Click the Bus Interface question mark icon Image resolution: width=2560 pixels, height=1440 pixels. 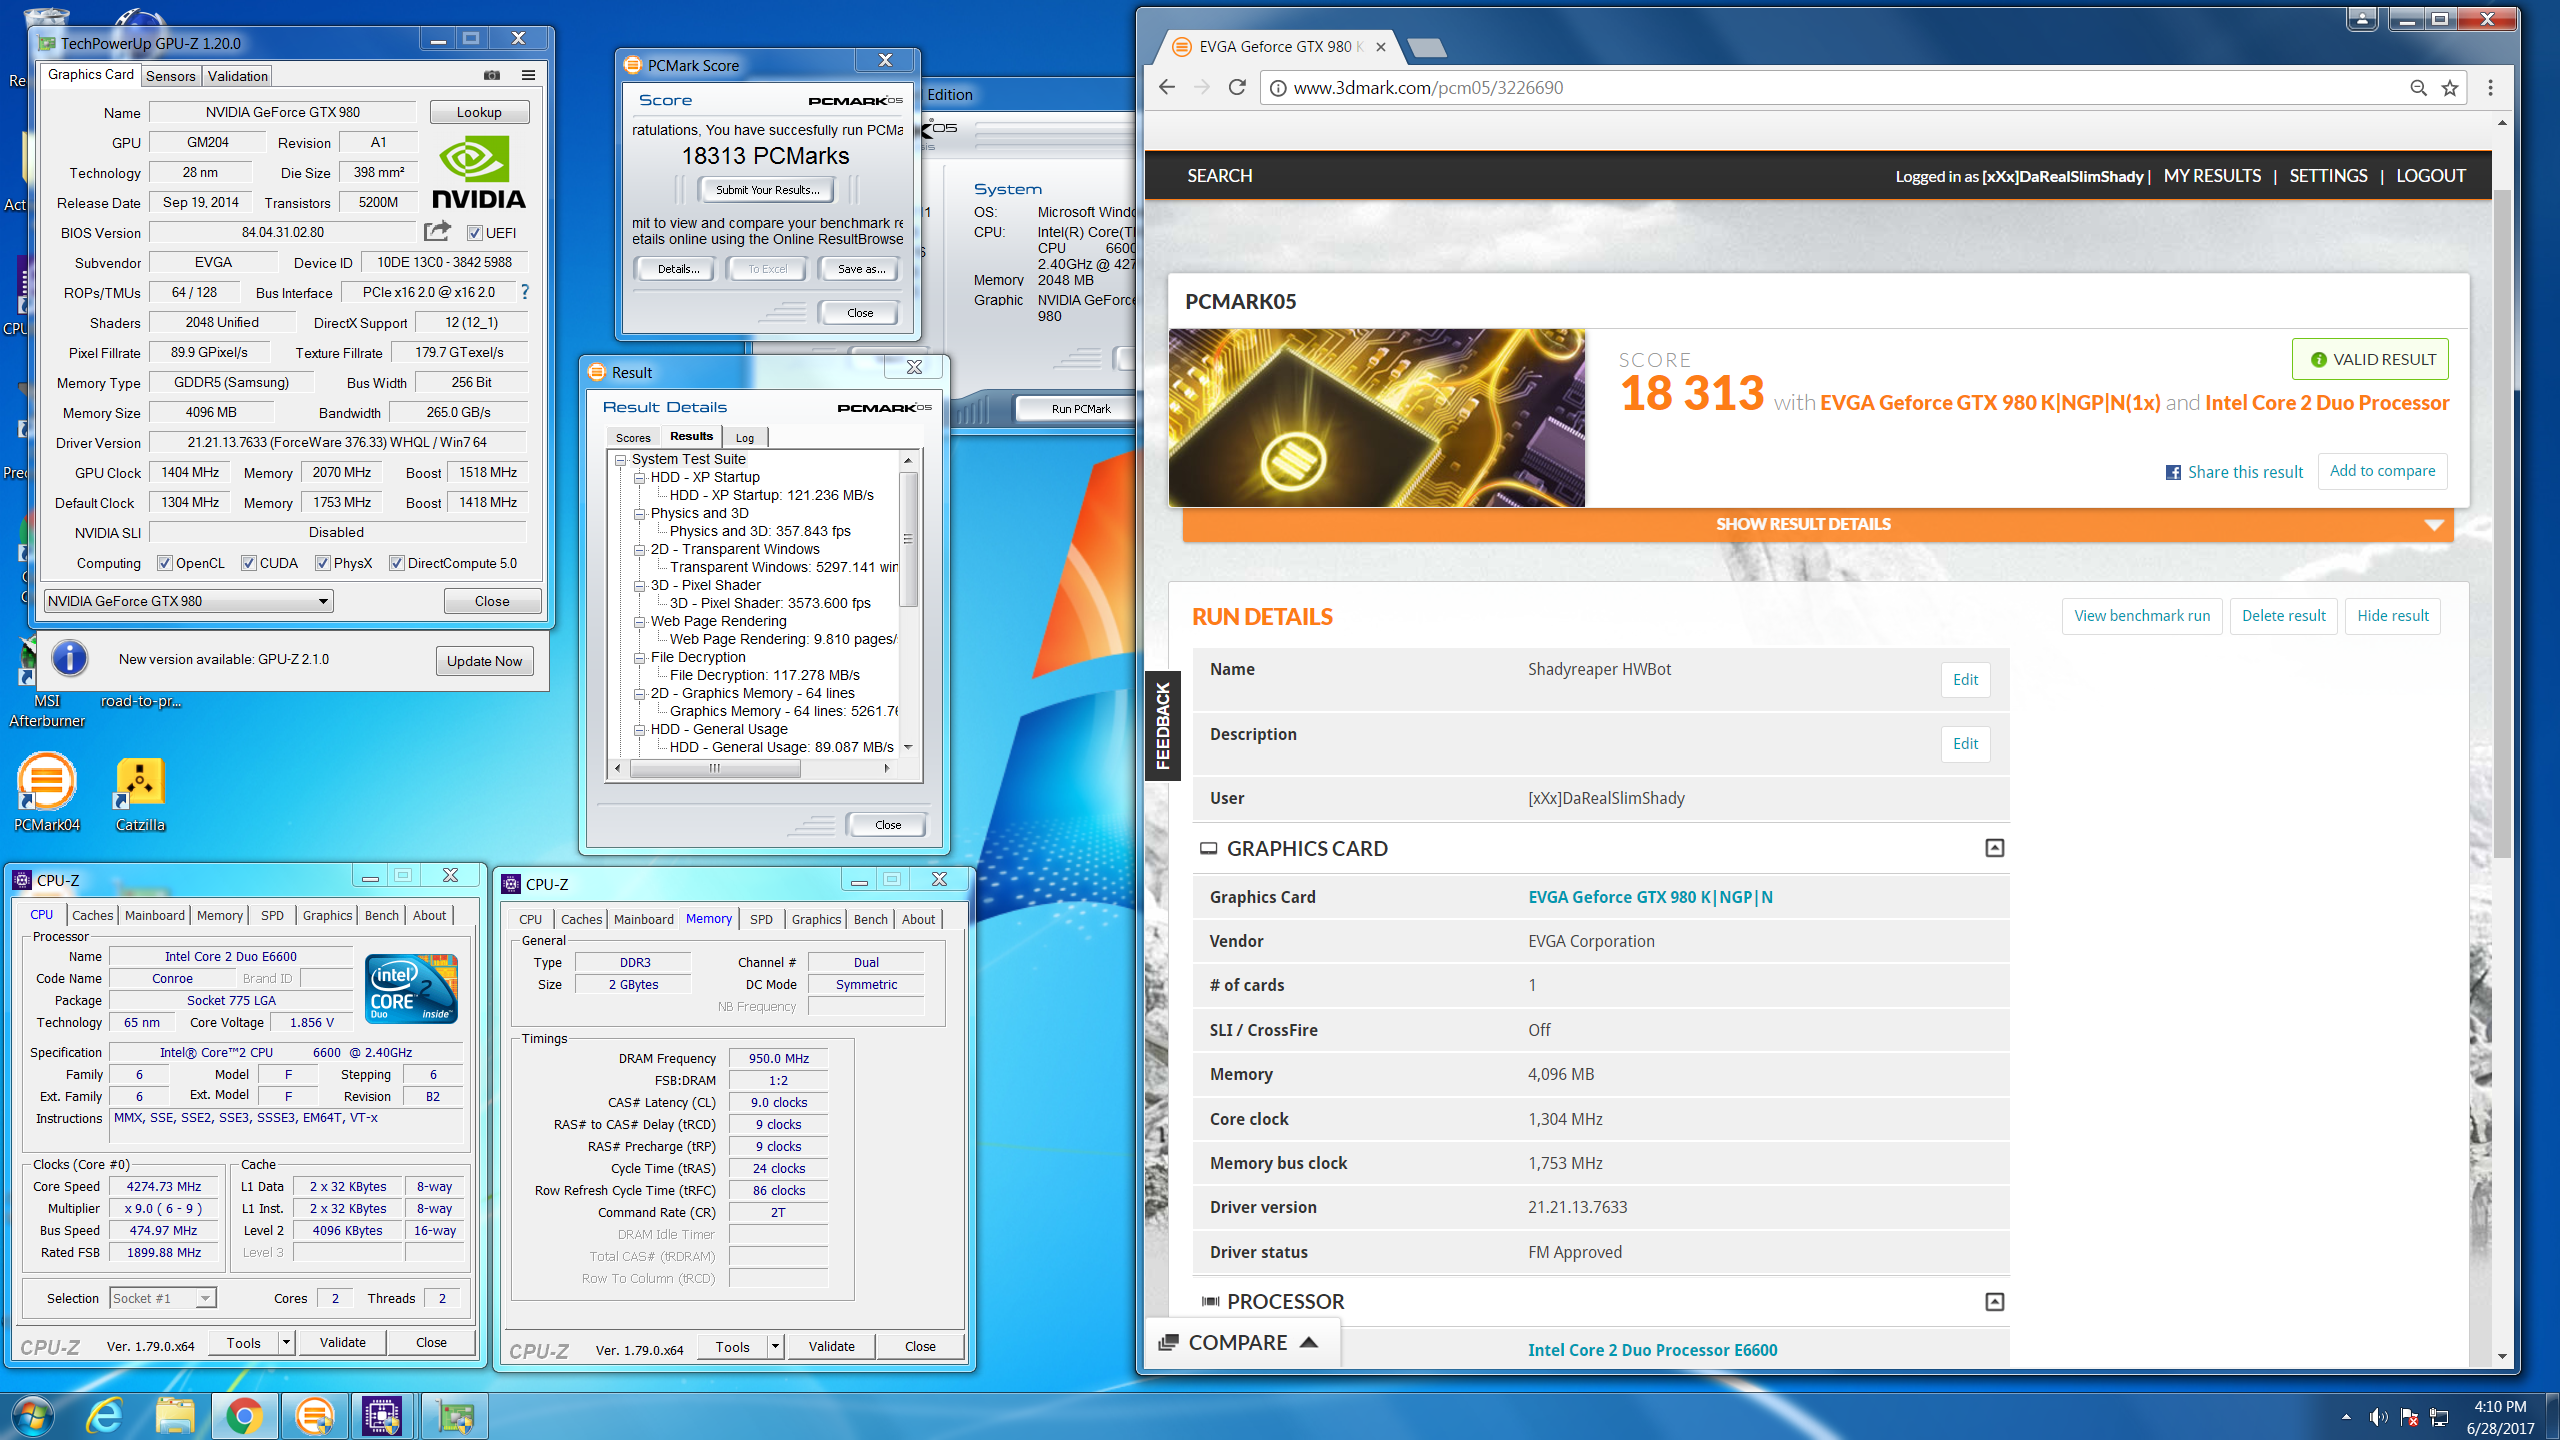524,292
